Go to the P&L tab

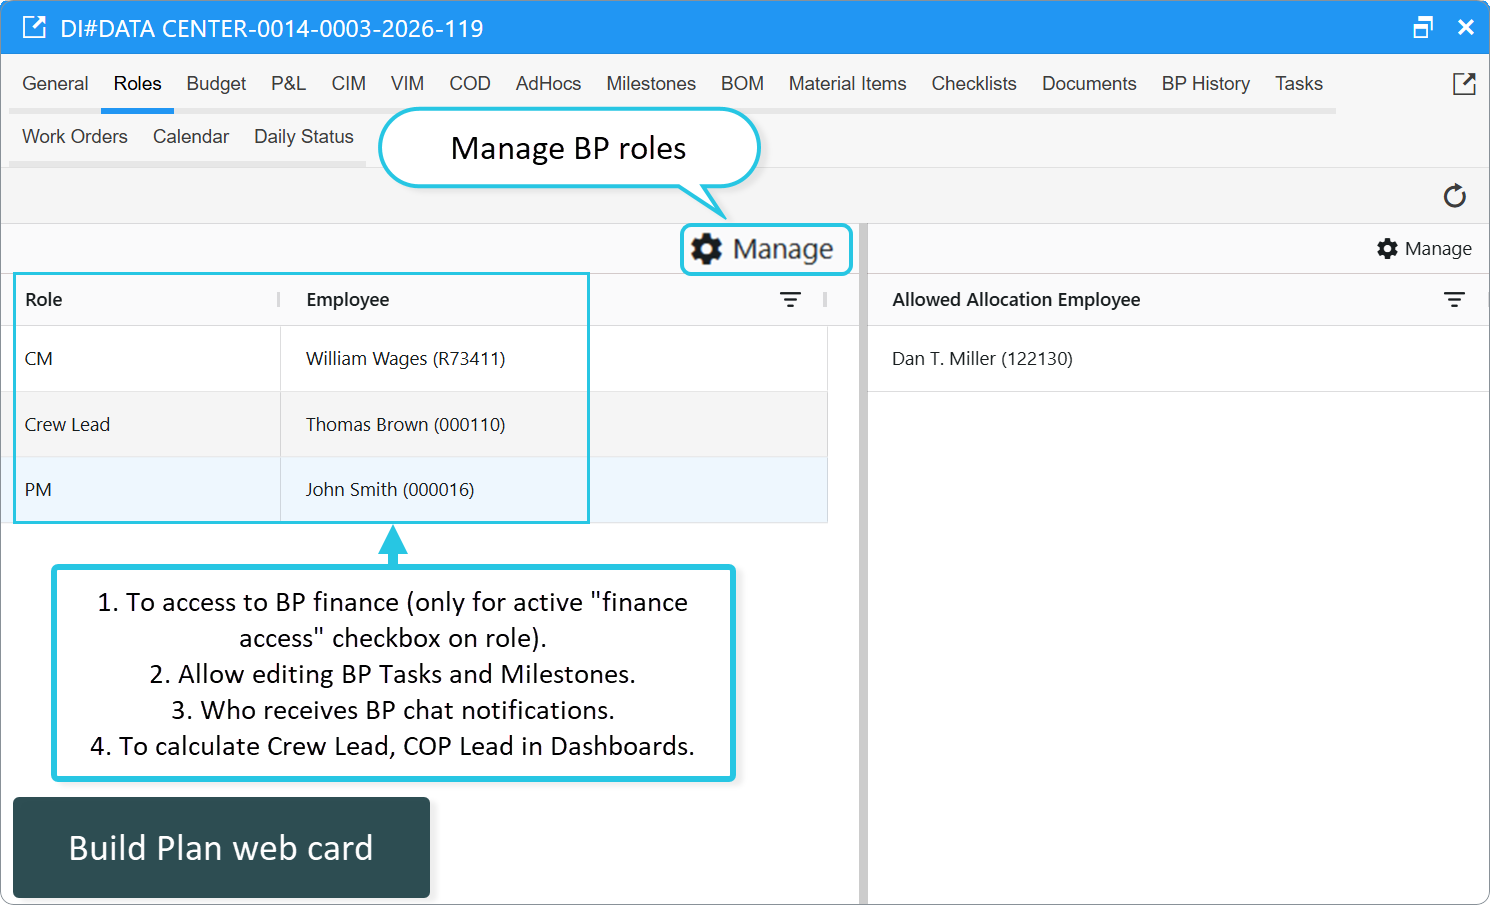click(x=288, y=84)
